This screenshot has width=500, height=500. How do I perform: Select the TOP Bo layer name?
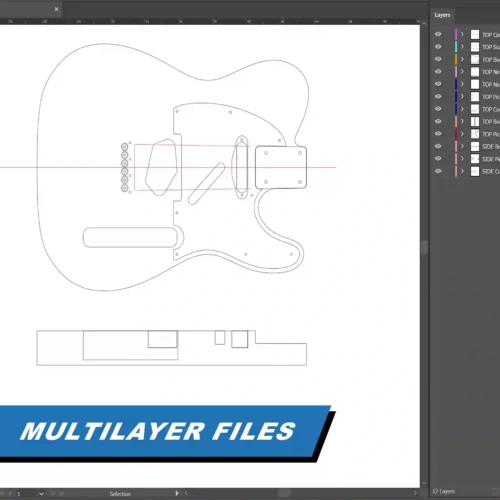coord(491,60)
